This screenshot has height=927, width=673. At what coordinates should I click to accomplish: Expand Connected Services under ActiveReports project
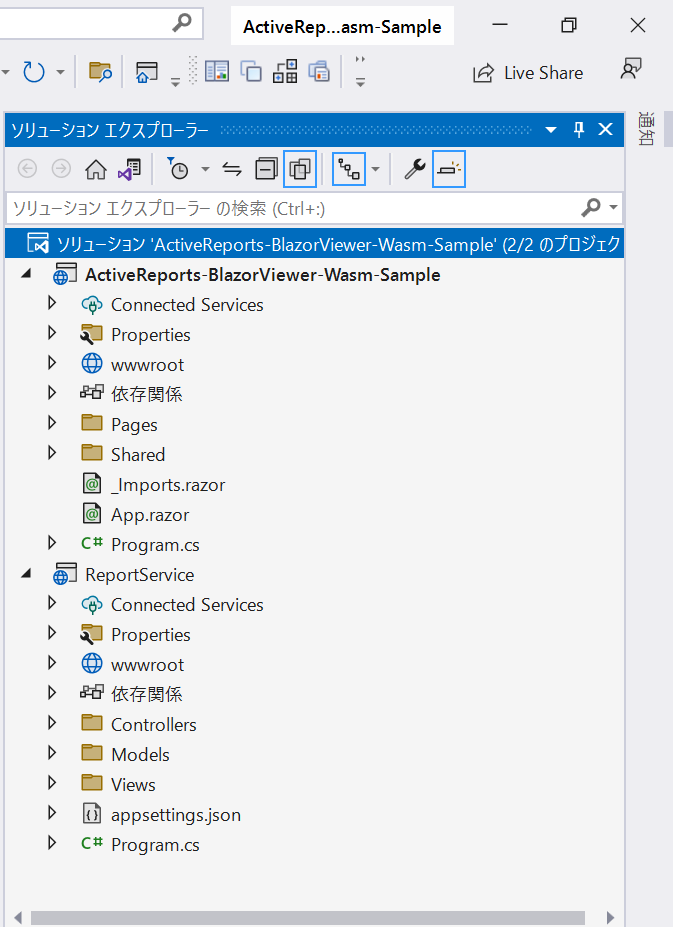[x=52, y=303]
